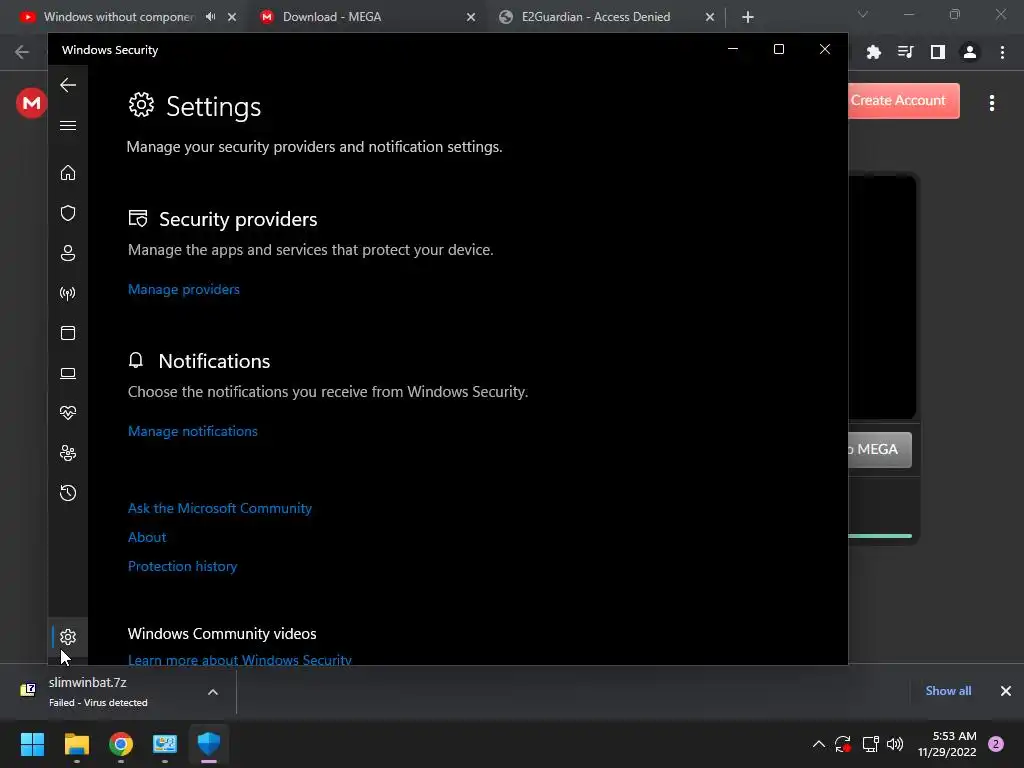
Task: Open Device security laptop icon
Action: point(68,373)
